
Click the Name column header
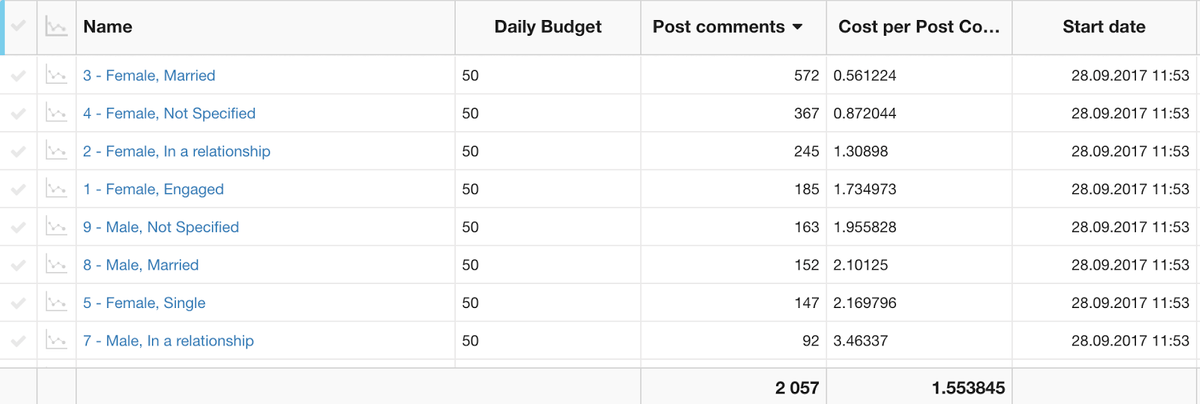(x=108, y=28)
